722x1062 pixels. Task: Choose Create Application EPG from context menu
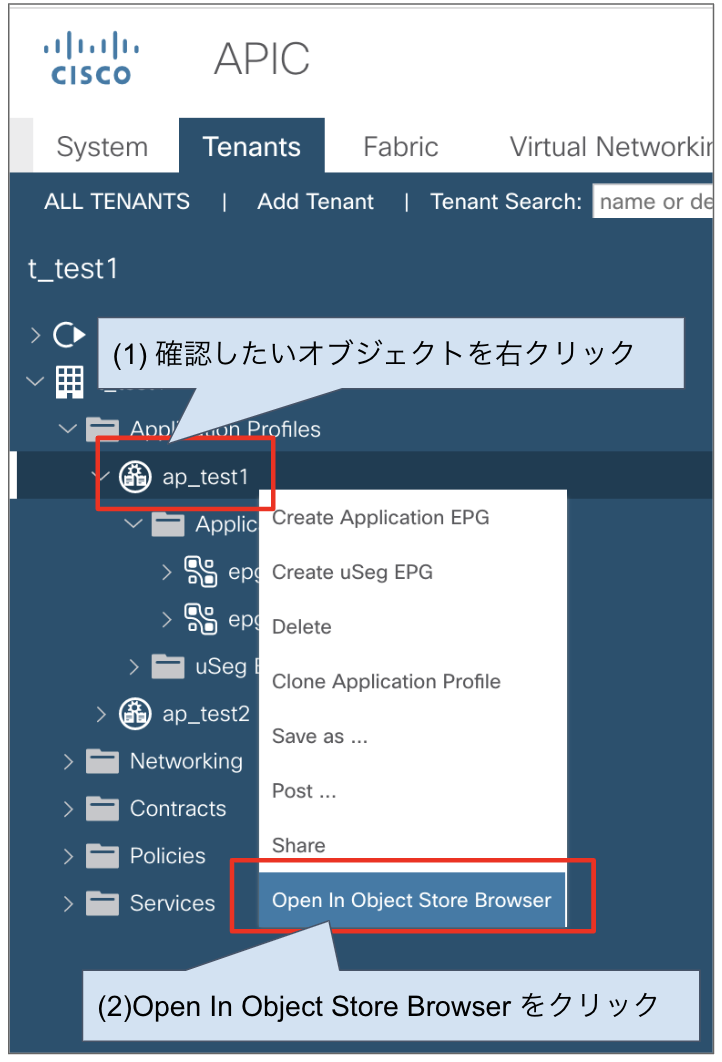(412, 517)
